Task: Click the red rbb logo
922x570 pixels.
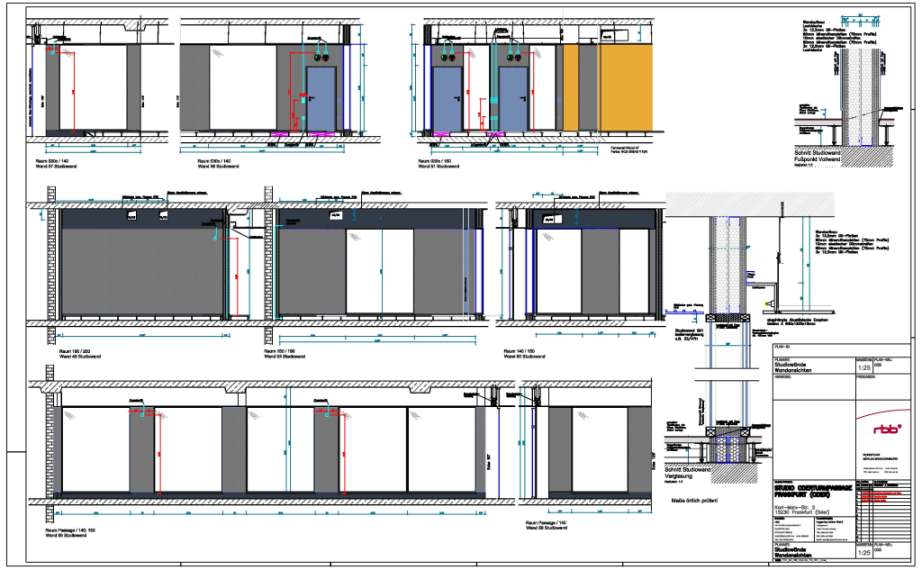Action: point(885,429)
